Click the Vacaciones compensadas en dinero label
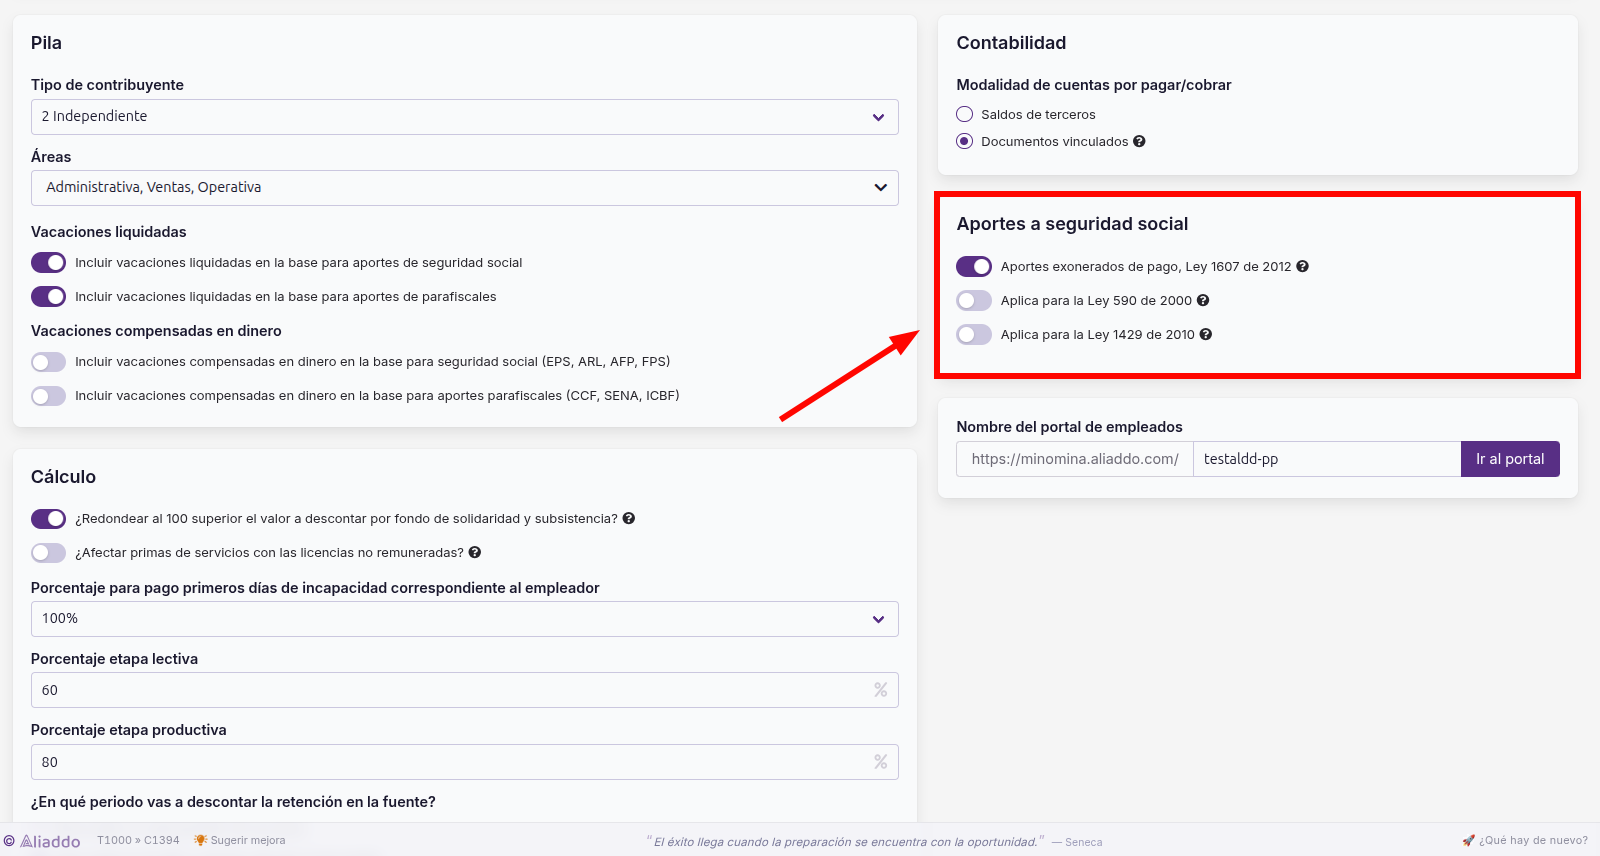Screen dimensions: 1600x856 click(156, 331)
